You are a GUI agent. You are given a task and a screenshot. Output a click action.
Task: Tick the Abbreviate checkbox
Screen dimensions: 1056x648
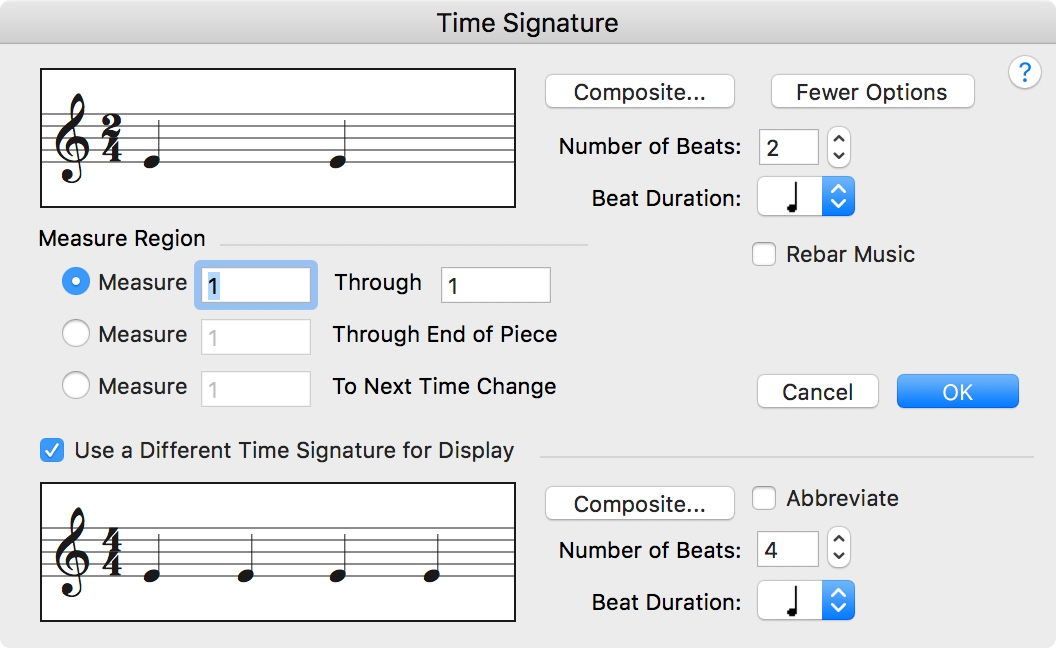click(x=764, y=498)
